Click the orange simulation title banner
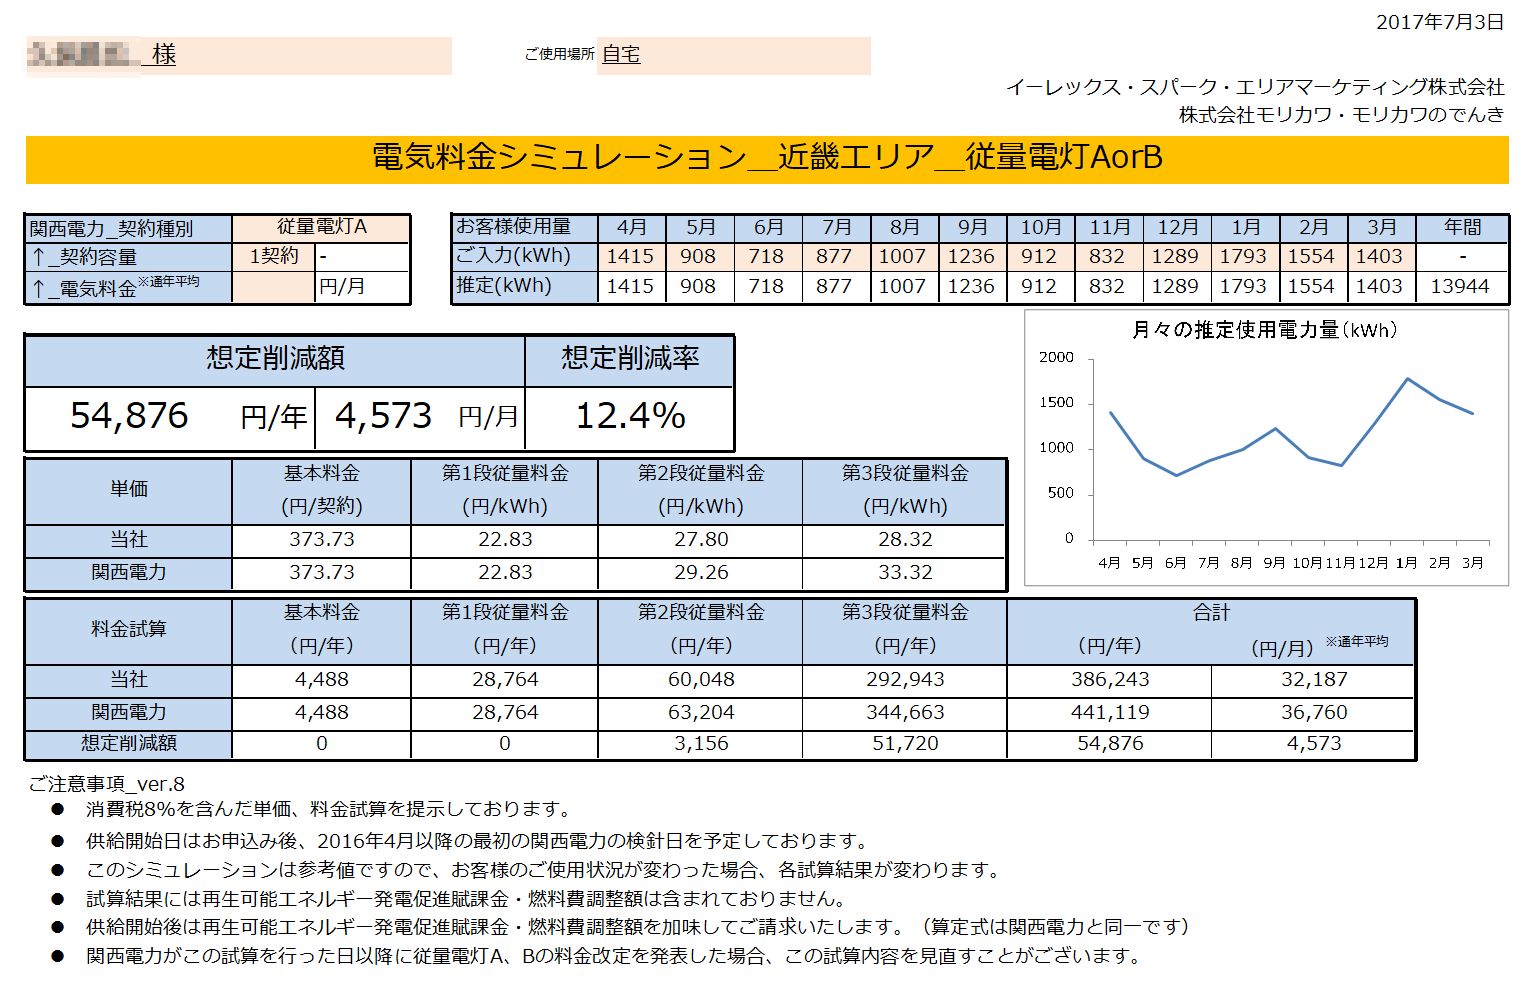Screen dimensions: 1534x989 click(767, 159)
